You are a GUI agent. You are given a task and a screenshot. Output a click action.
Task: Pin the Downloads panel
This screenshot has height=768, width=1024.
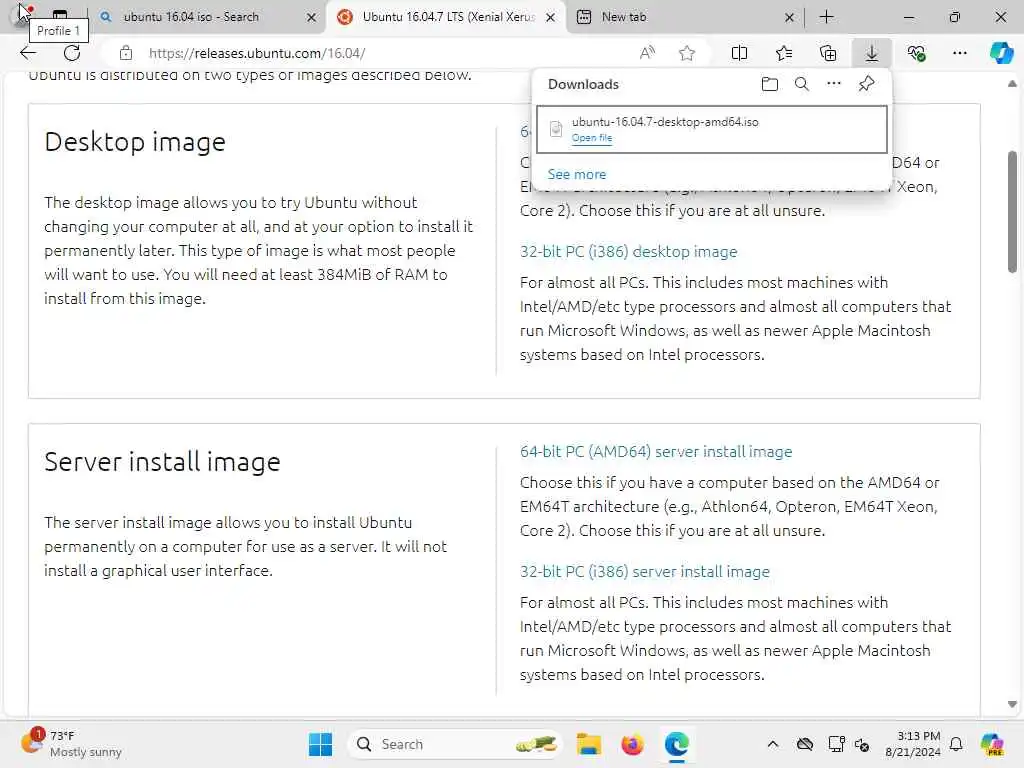point(867,84)
